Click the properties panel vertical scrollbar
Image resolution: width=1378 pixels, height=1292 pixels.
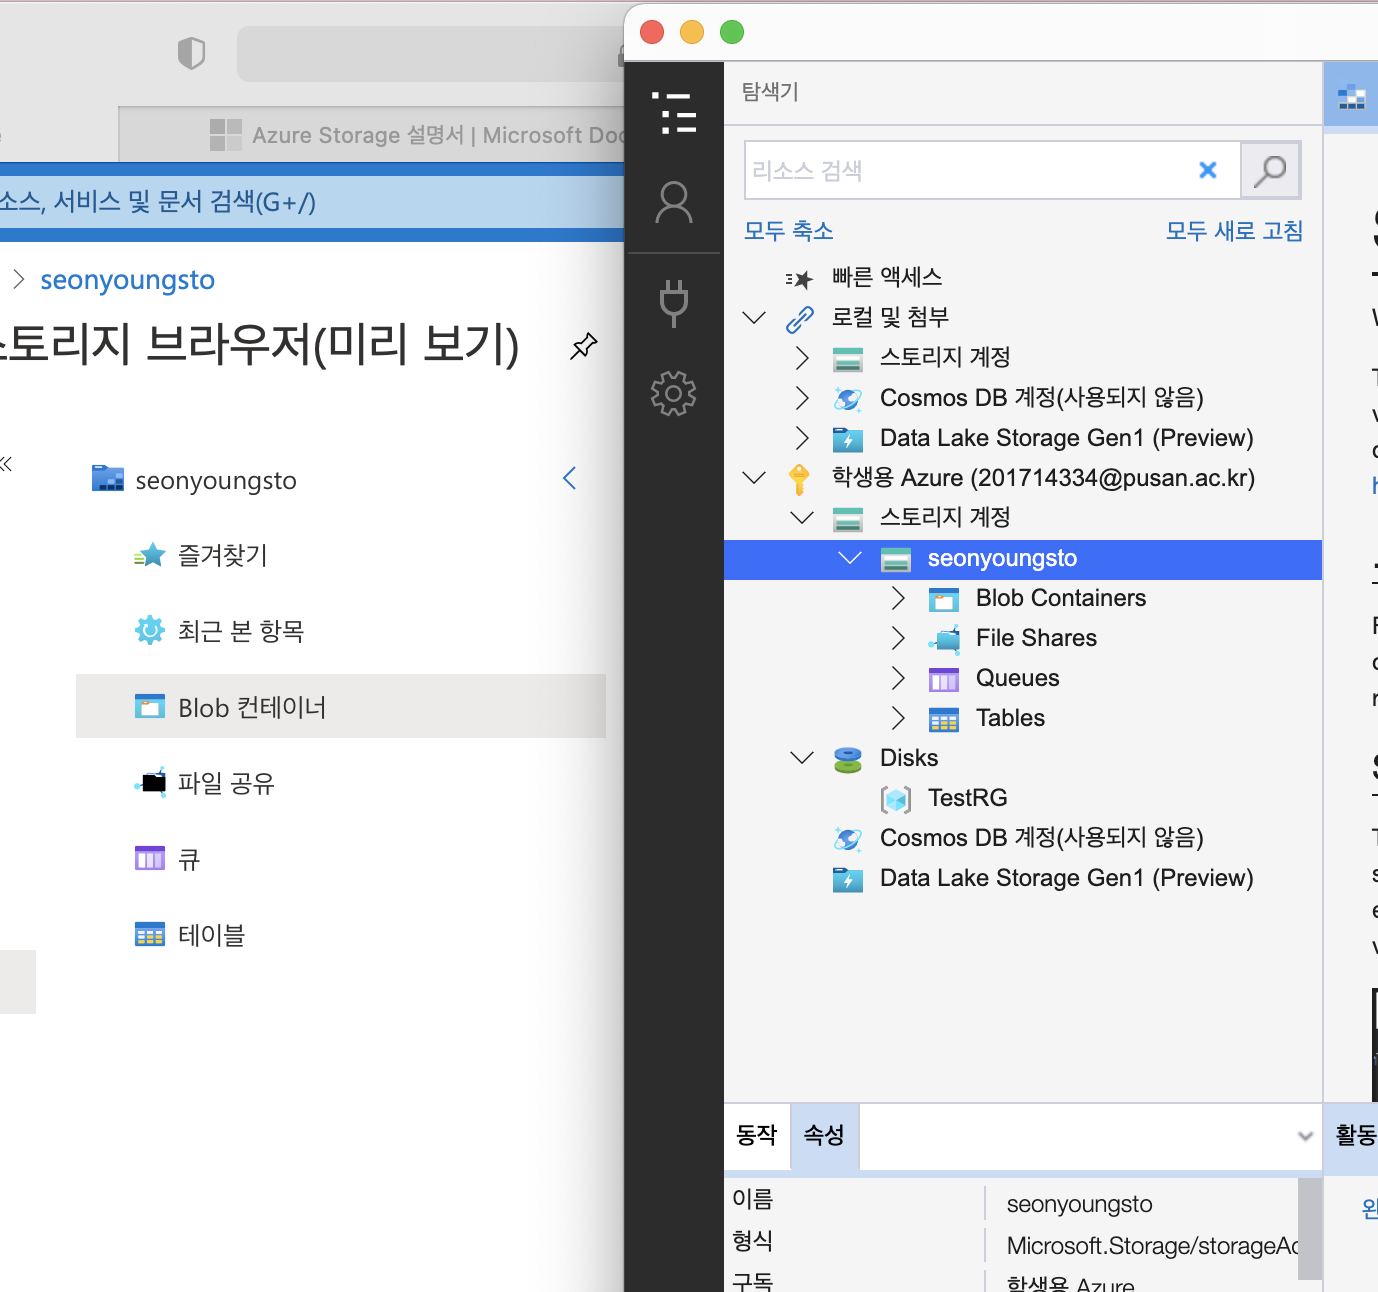pos(1310,1229)
